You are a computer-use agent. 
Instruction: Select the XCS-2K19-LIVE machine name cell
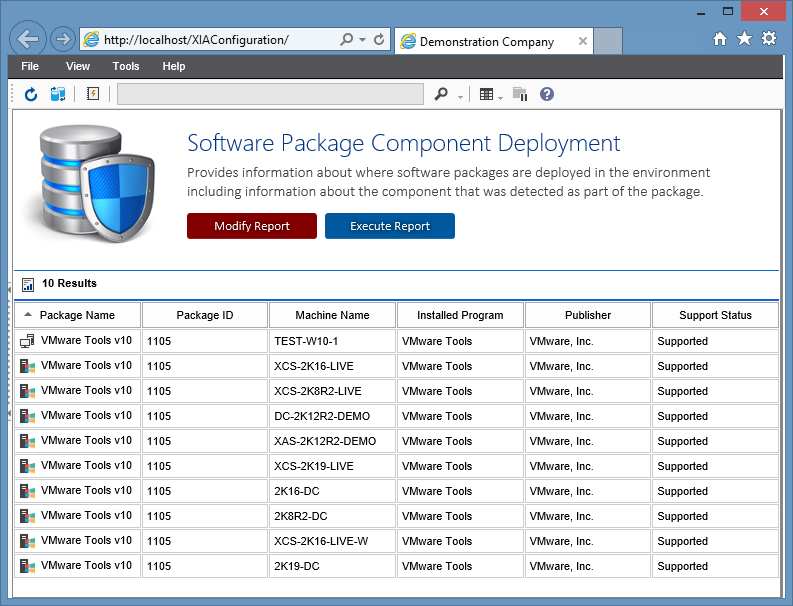[332, 466]
